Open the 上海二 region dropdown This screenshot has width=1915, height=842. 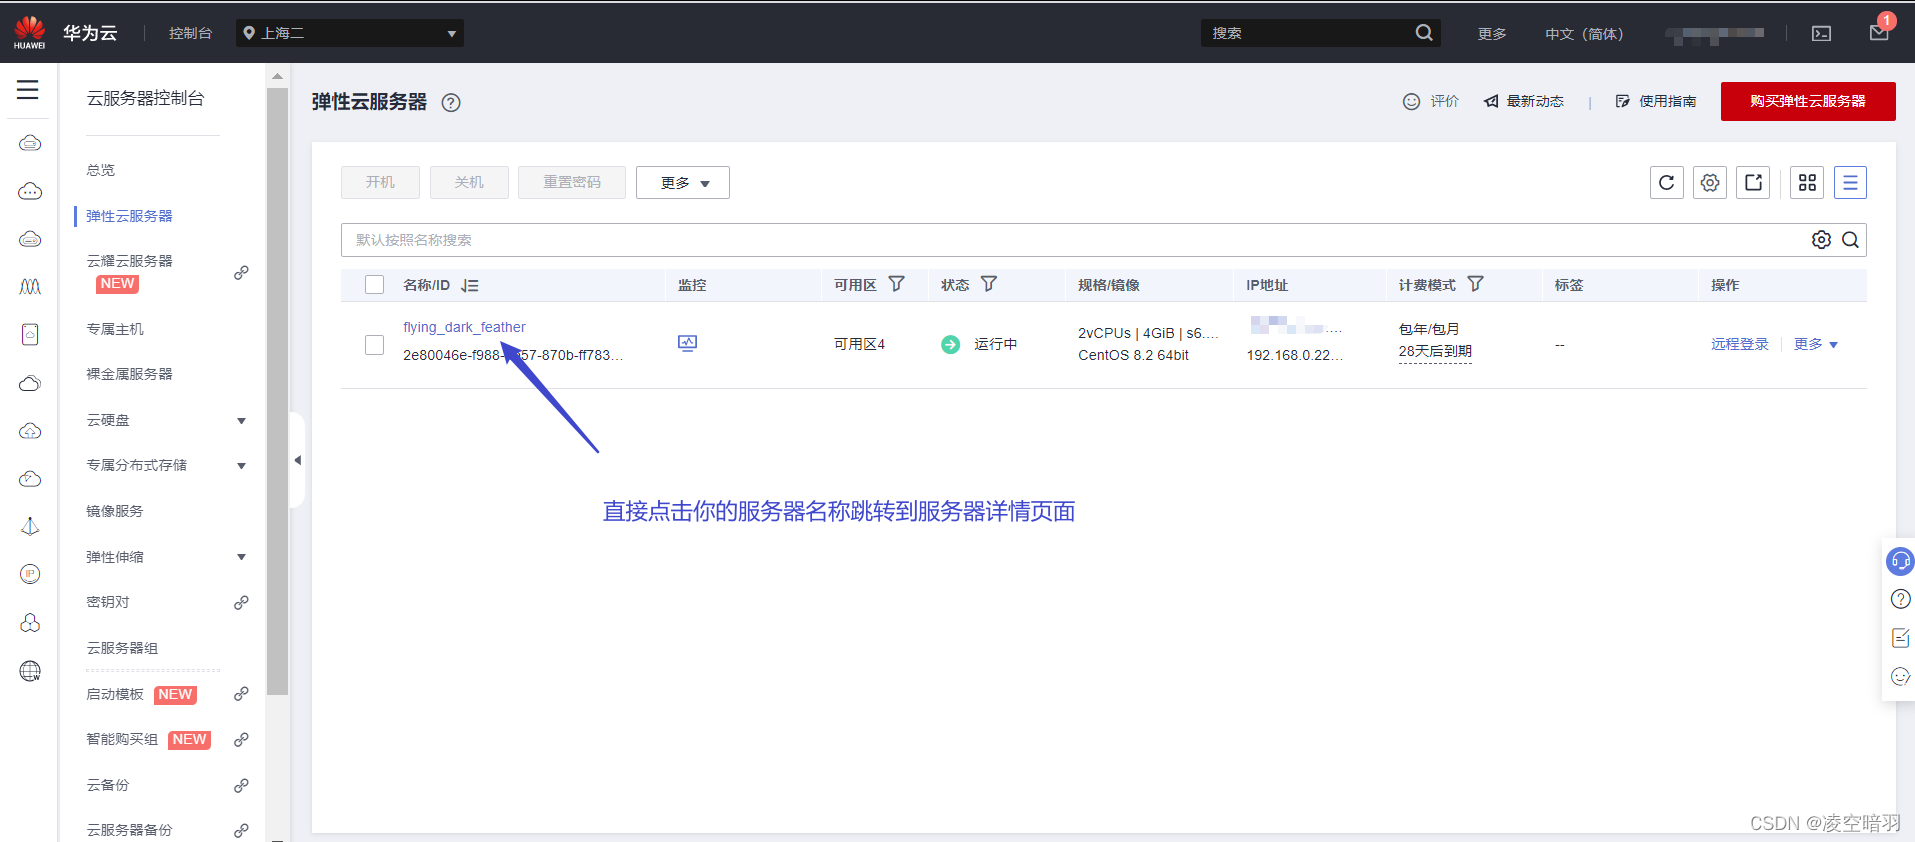coord(350,33)
